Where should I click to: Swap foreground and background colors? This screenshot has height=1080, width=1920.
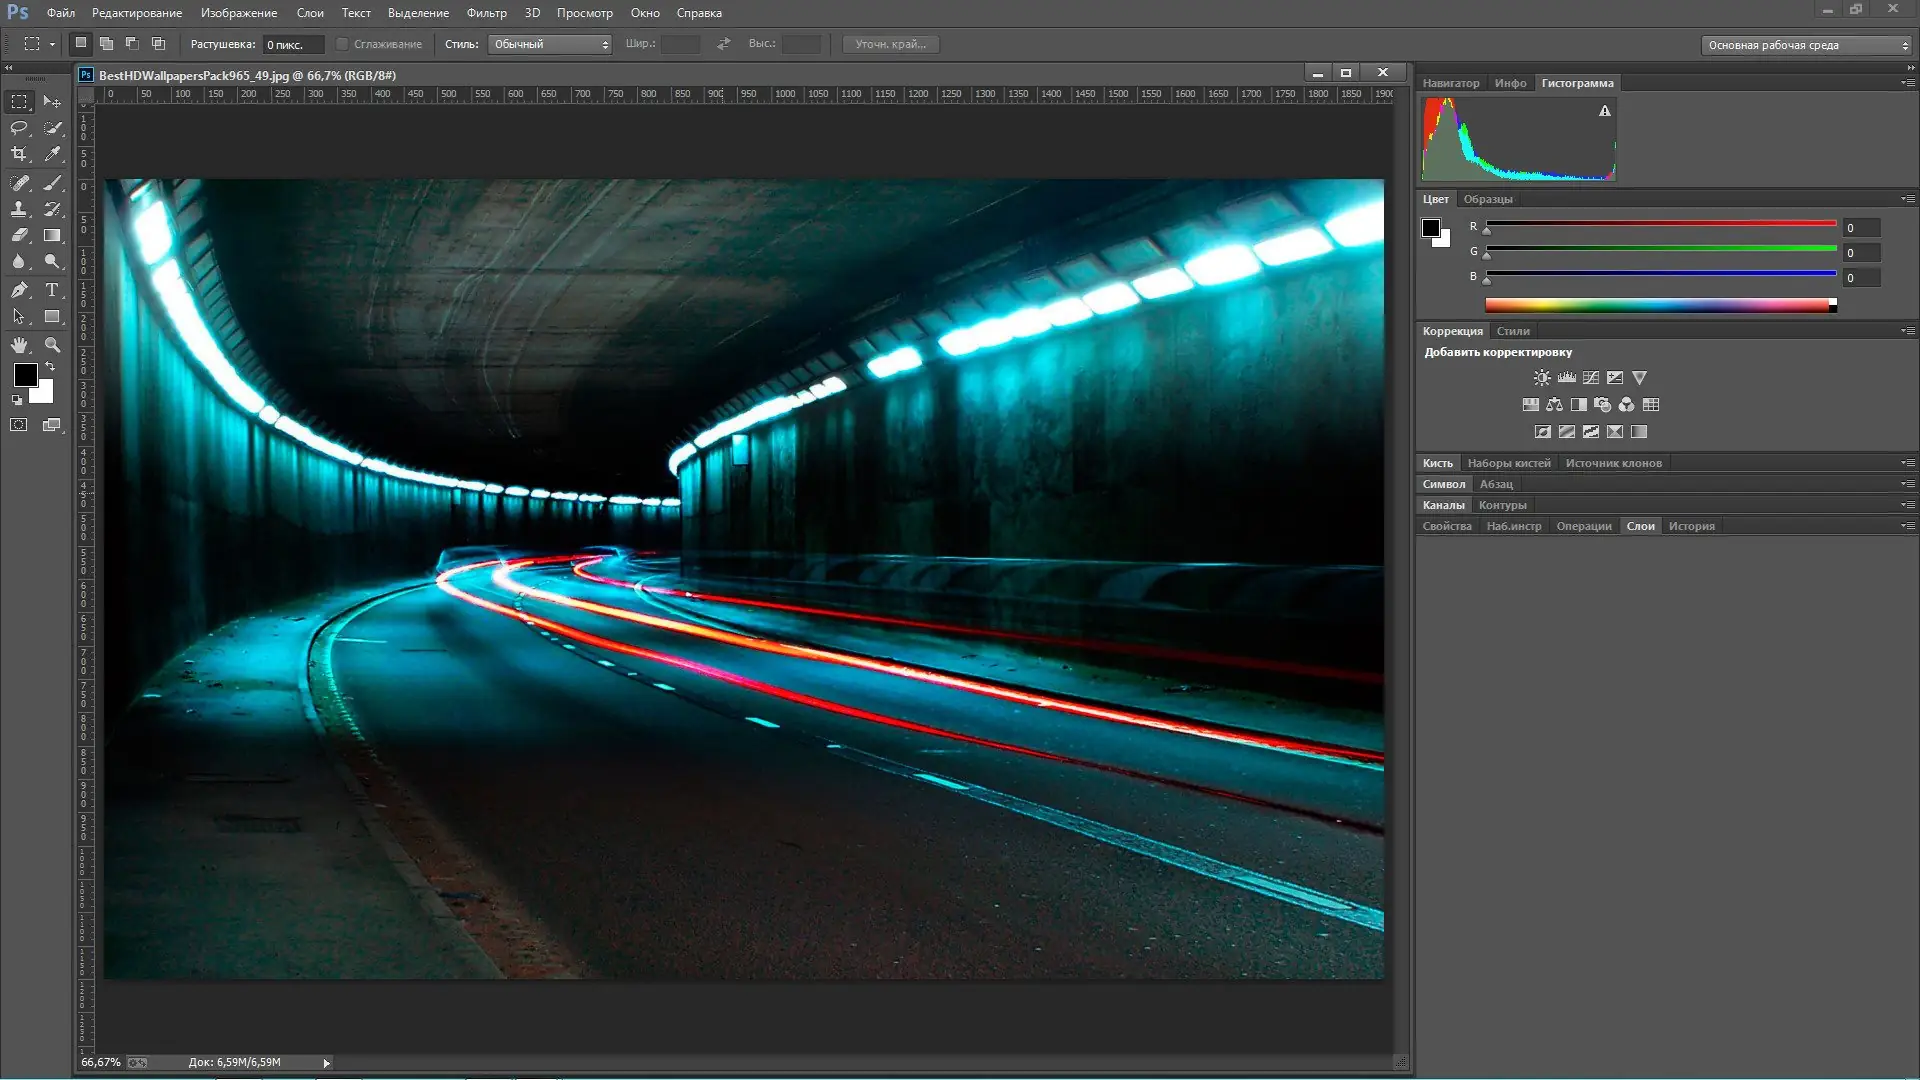point(50,367)
